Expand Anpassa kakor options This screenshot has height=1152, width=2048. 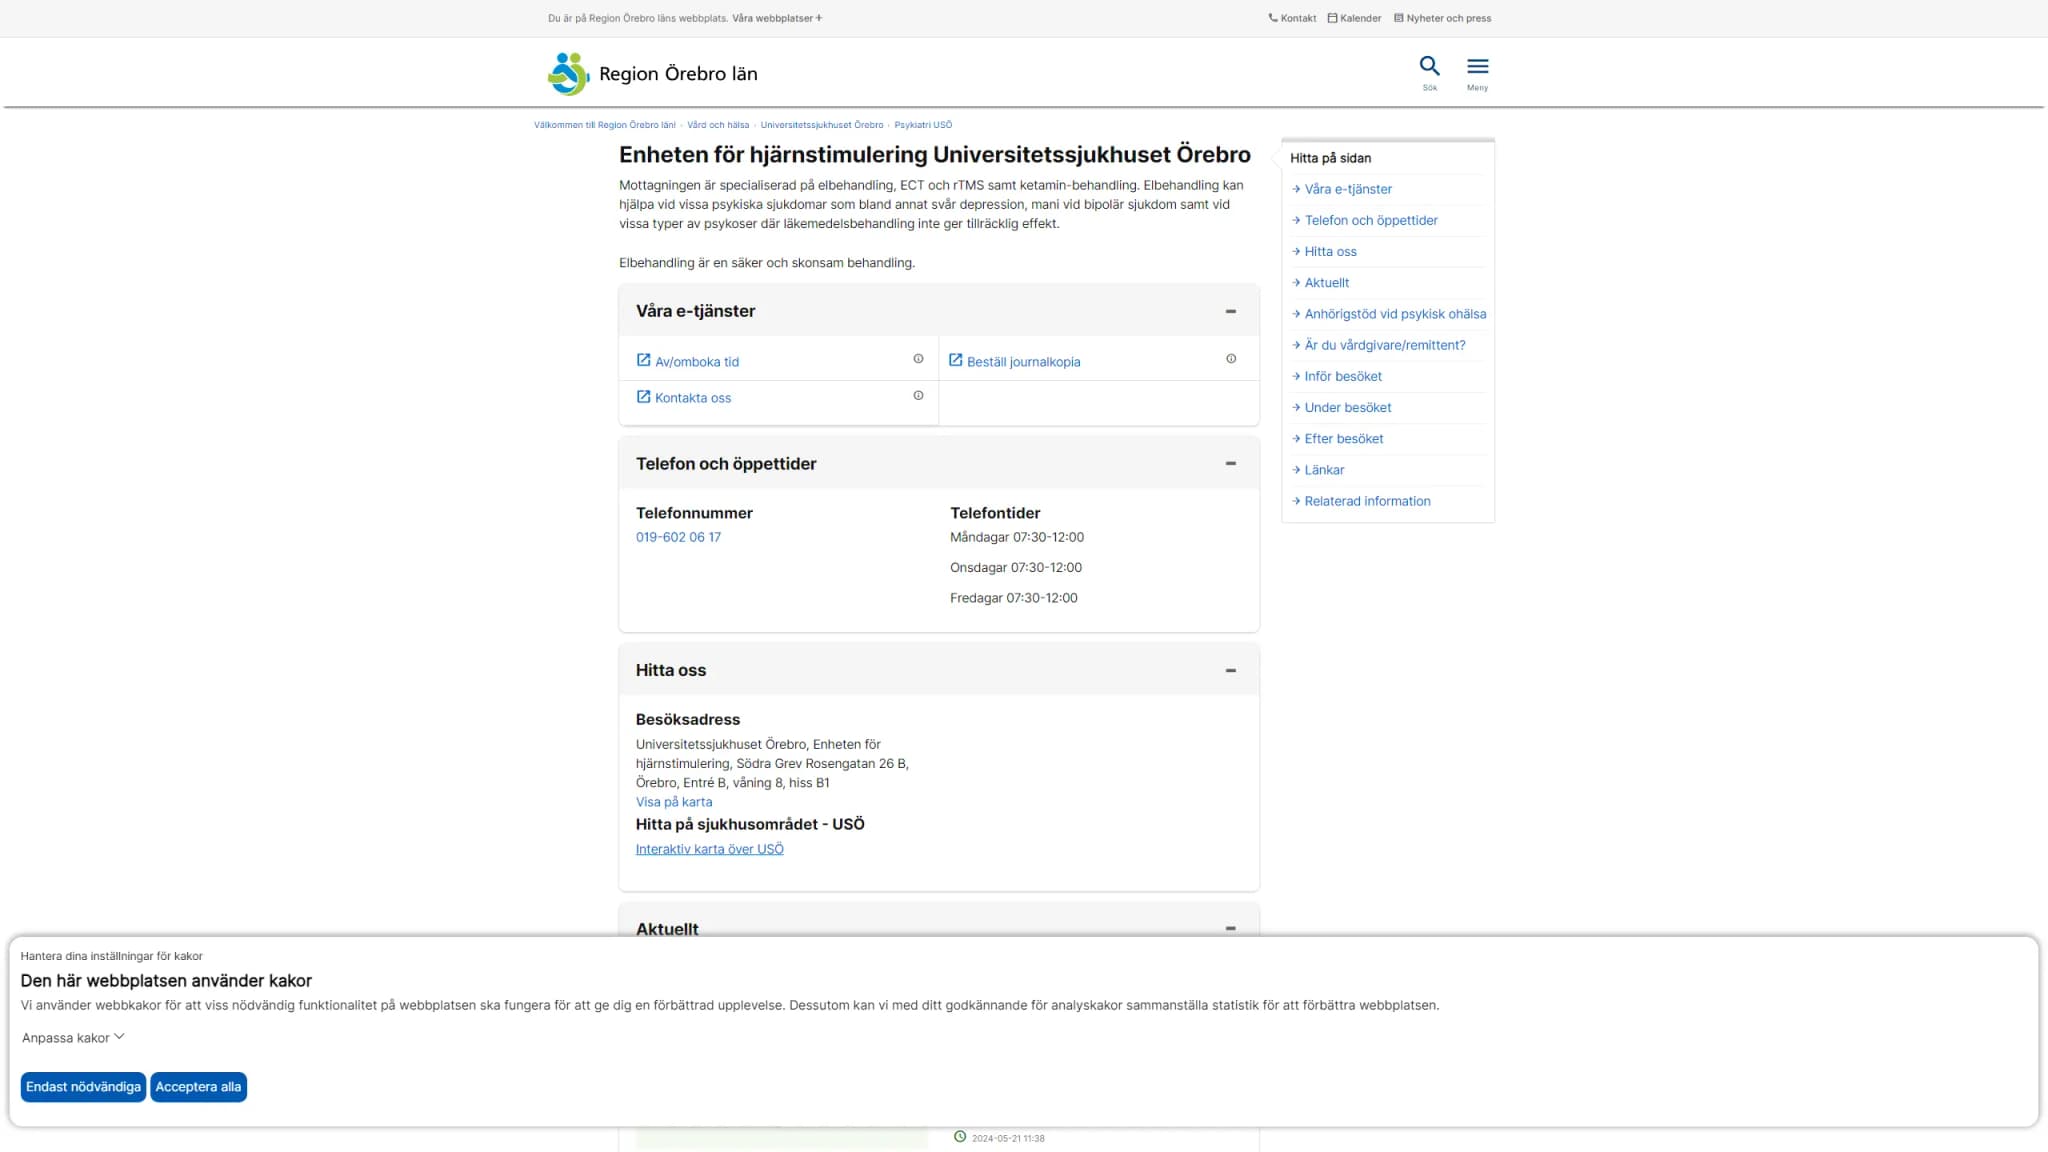pos(73,1038)
